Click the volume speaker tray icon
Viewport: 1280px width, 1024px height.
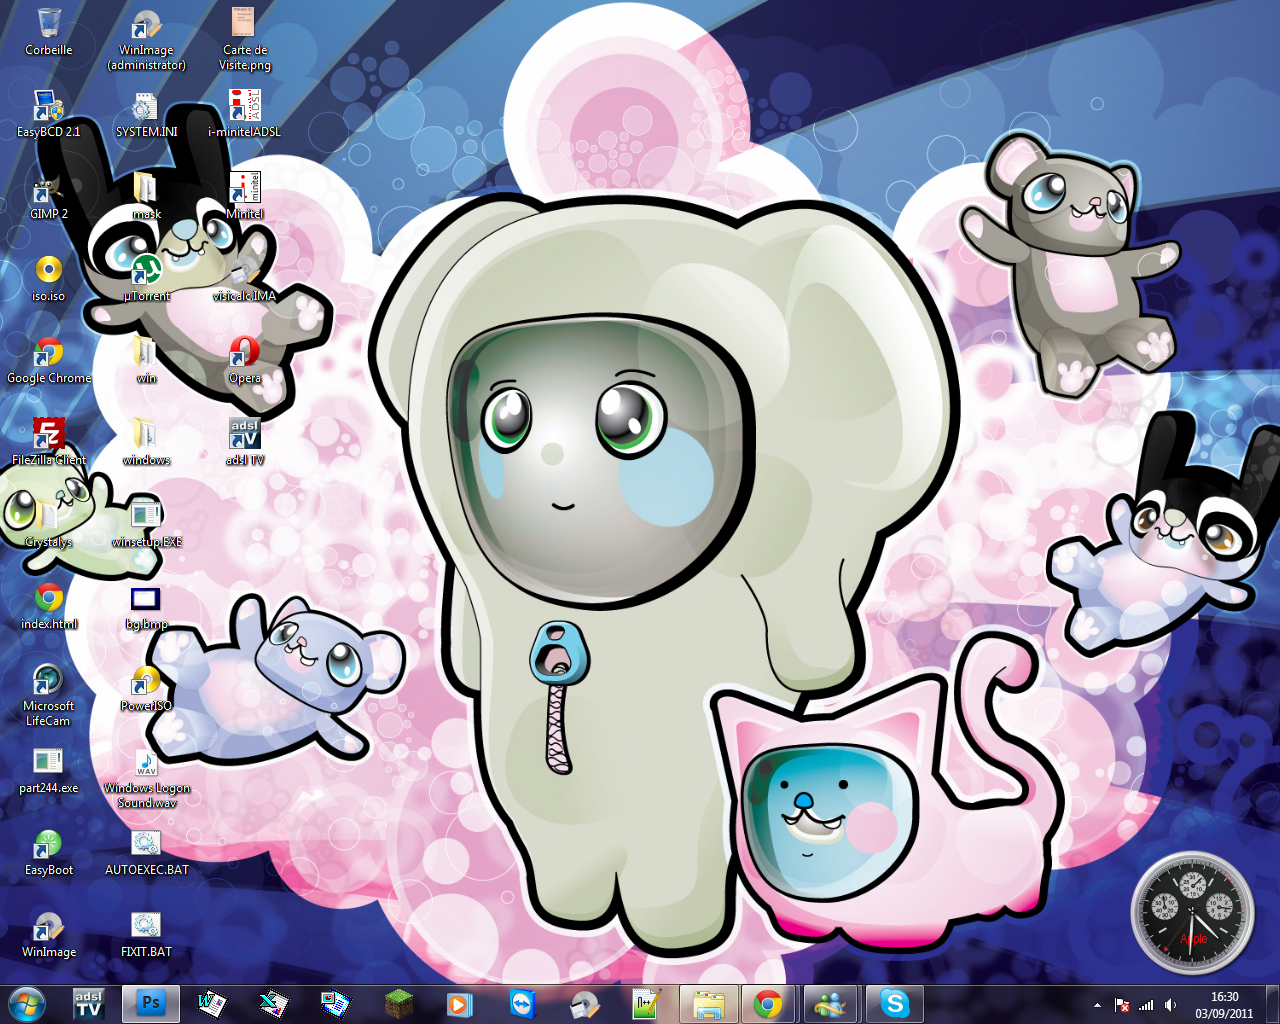1170,1005
